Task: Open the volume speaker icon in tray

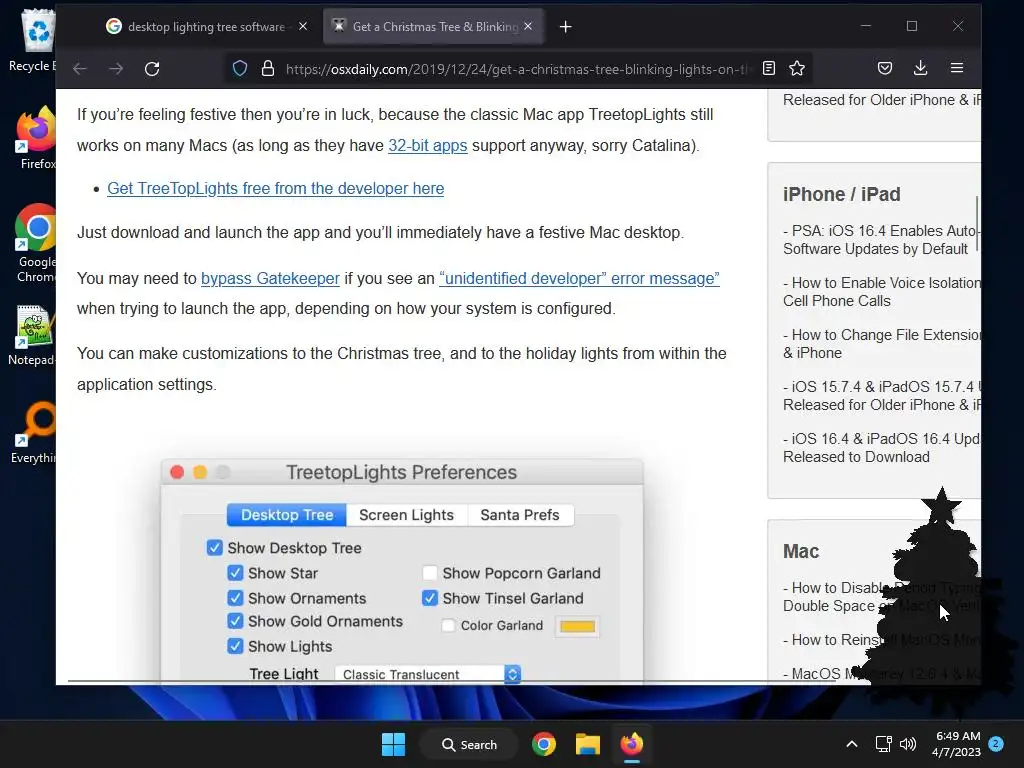Action: pyautogui.click(x=908, y=744)
